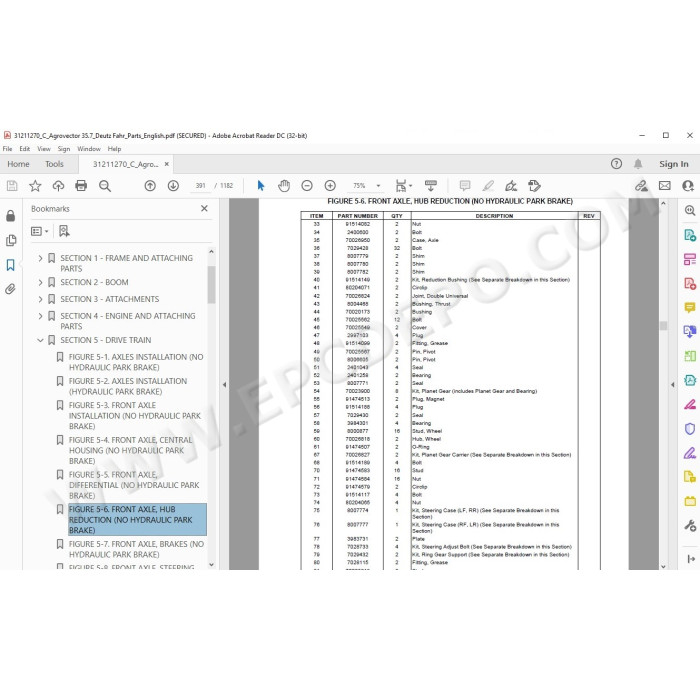
Task: Open Figure 5-5 Differential bookmark
Action: 134,485
